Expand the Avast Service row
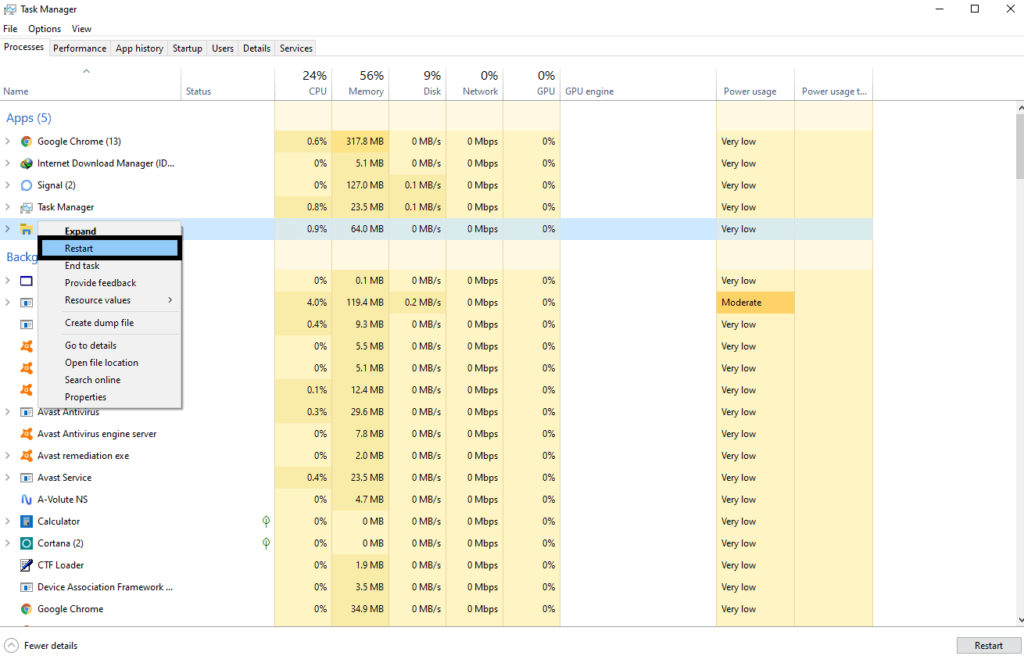Screen dimensions: 1024x663 8,477
